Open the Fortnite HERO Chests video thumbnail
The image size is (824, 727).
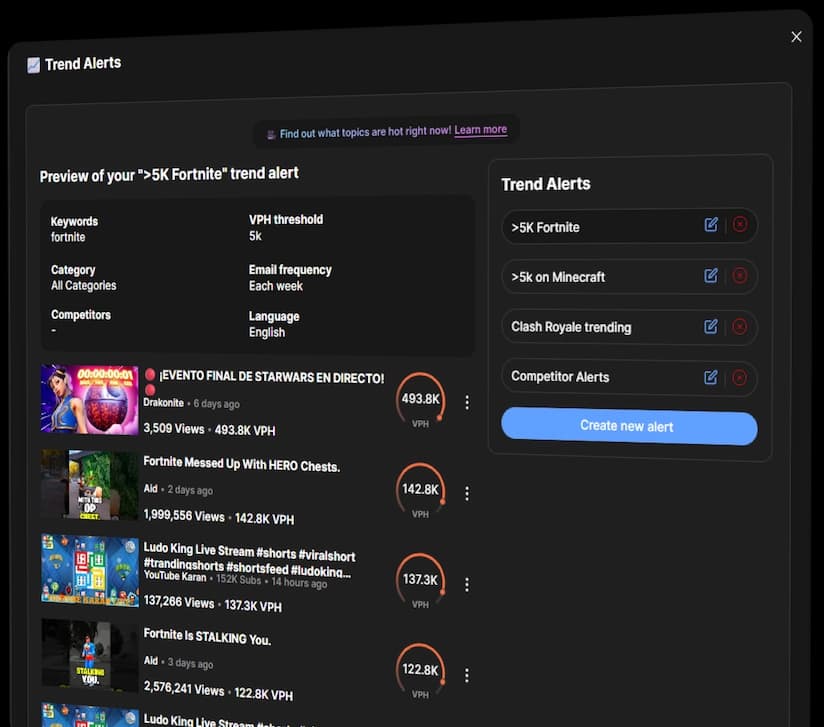pyautogui.click(x=90, y=485)
